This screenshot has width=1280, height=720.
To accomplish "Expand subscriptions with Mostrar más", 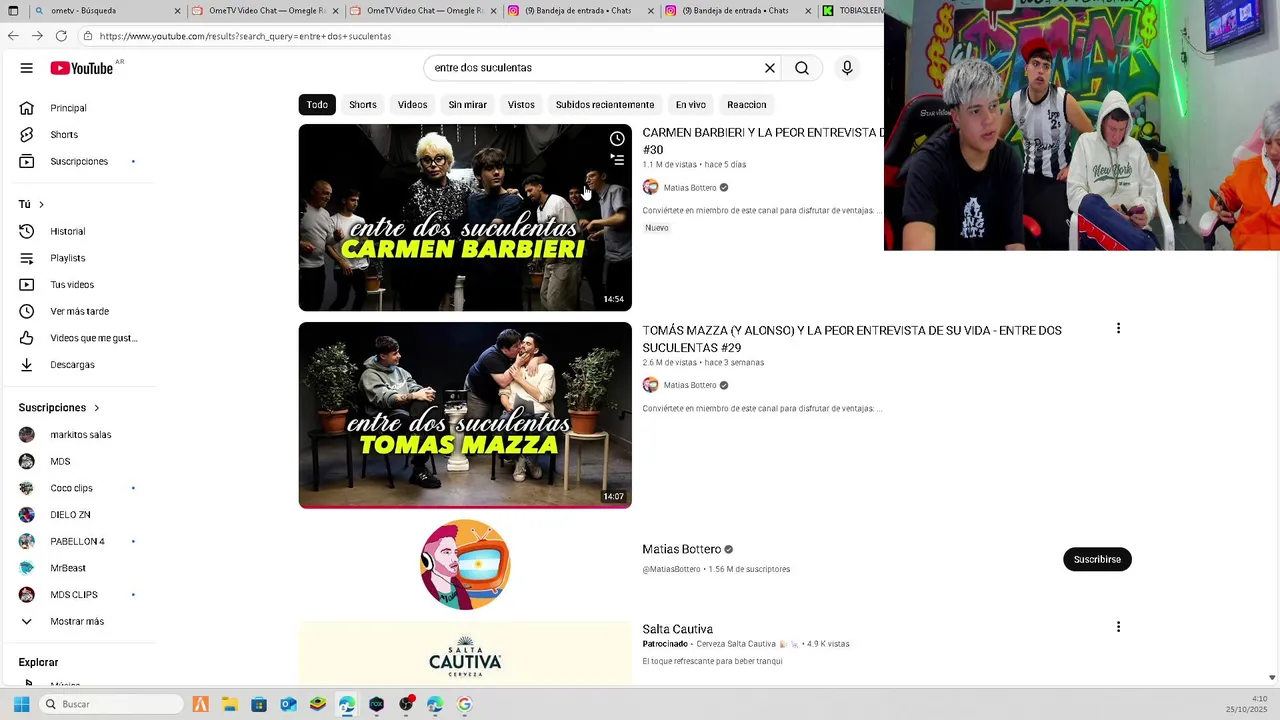I will coord(78,621).
